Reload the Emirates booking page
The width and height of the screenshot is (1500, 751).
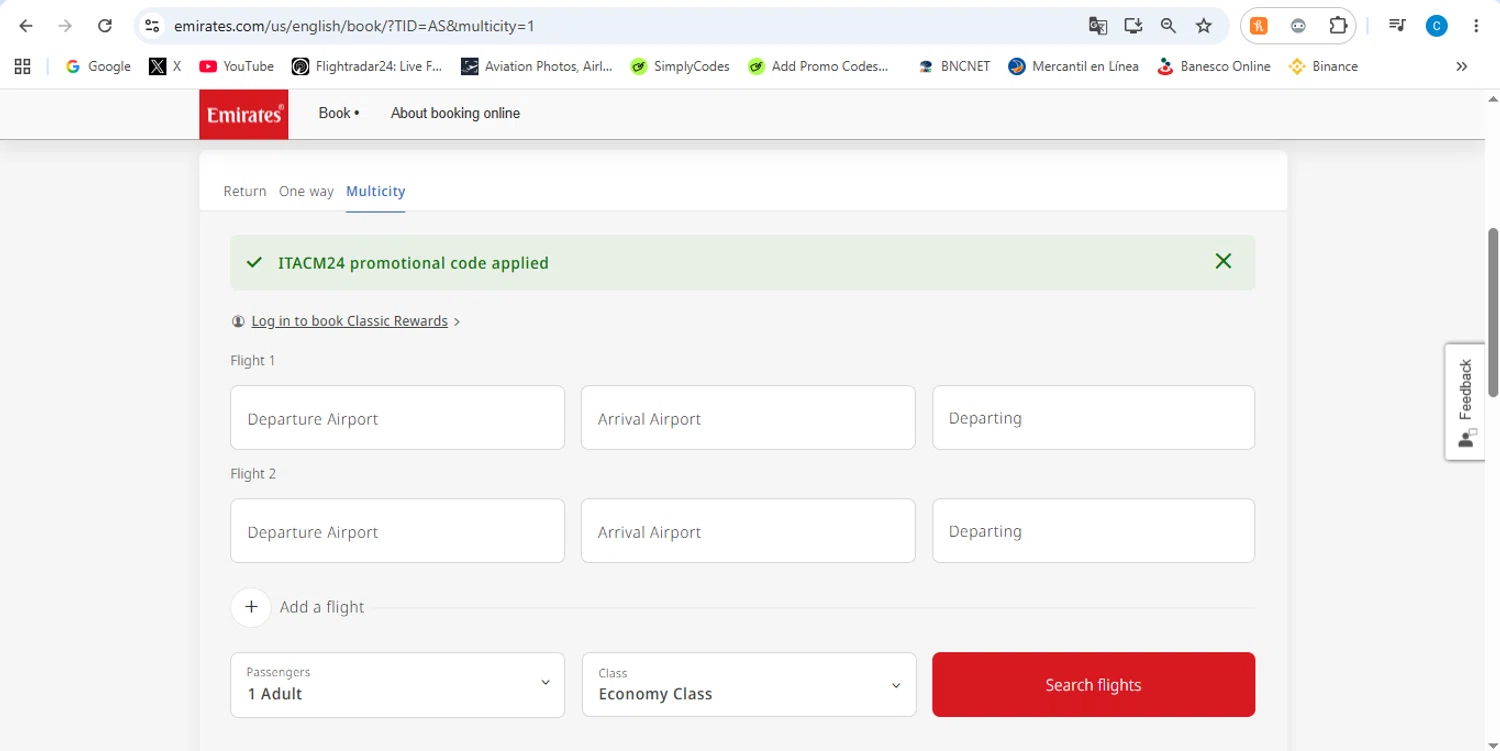click(104, 26)
